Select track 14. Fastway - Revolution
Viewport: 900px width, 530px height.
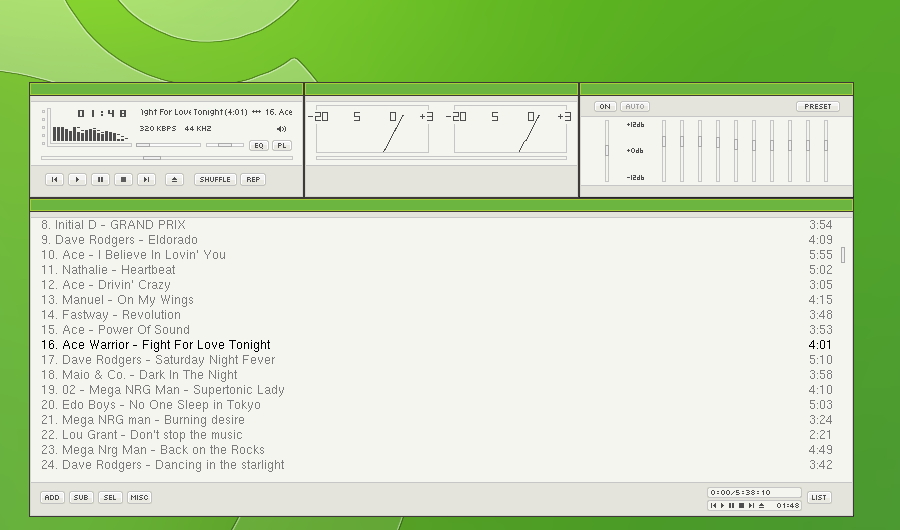pyautogui.click(x=437, y=315)
